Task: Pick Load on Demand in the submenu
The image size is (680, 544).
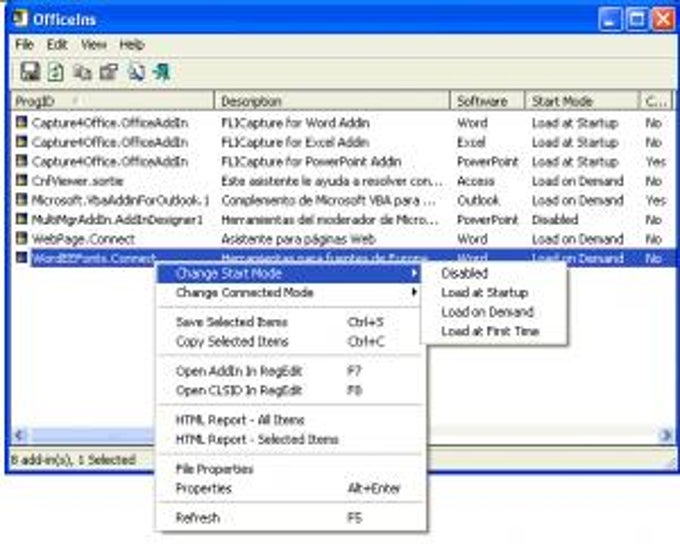Action: 494,312
